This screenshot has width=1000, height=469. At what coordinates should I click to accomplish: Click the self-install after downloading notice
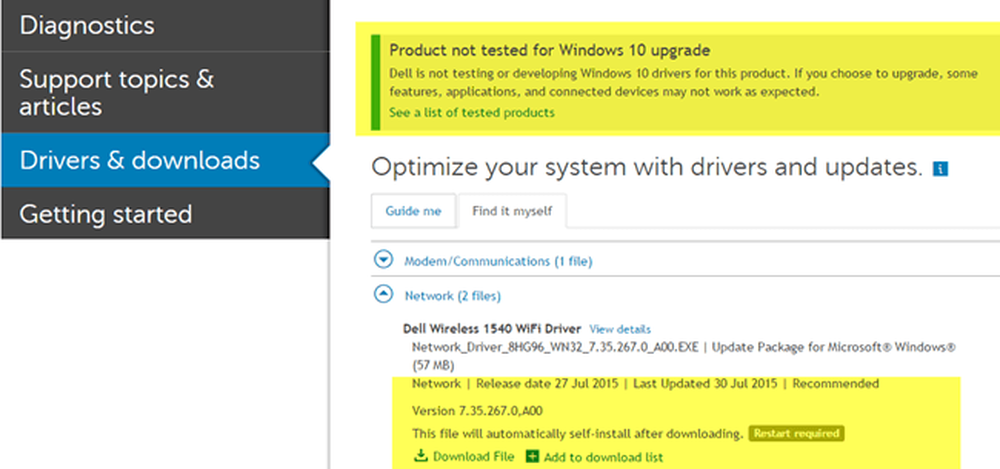[578, 435]
